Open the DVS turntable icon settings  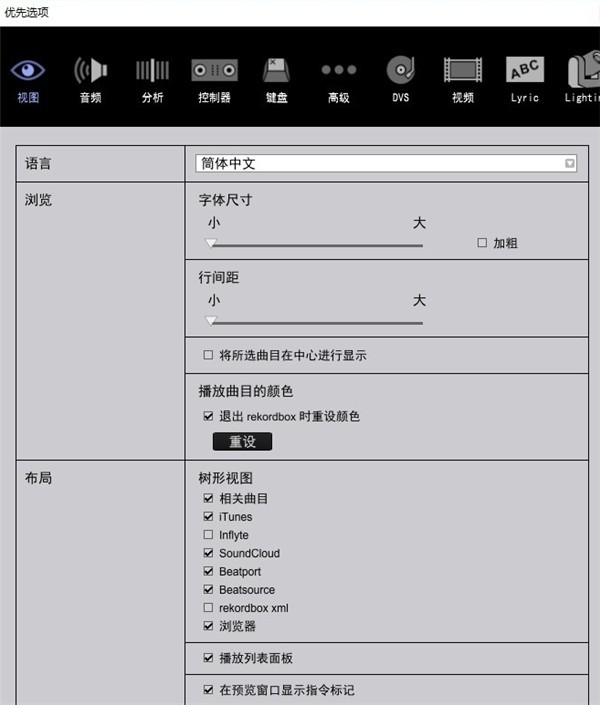point(401,80)
